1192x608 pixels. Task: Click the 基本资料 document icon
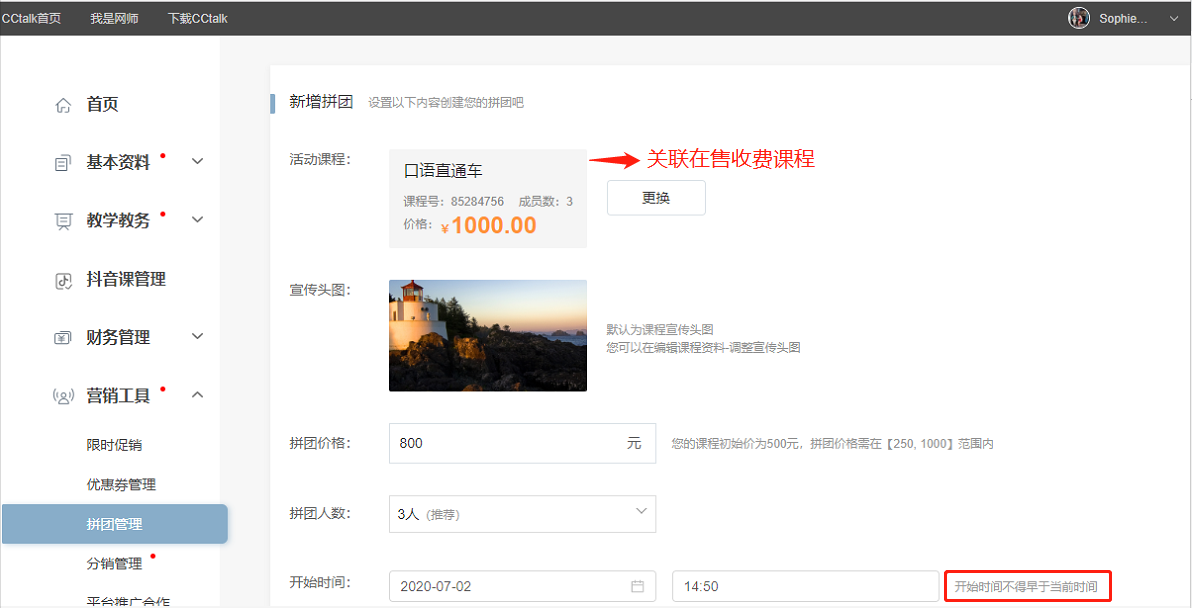point(63,163)
